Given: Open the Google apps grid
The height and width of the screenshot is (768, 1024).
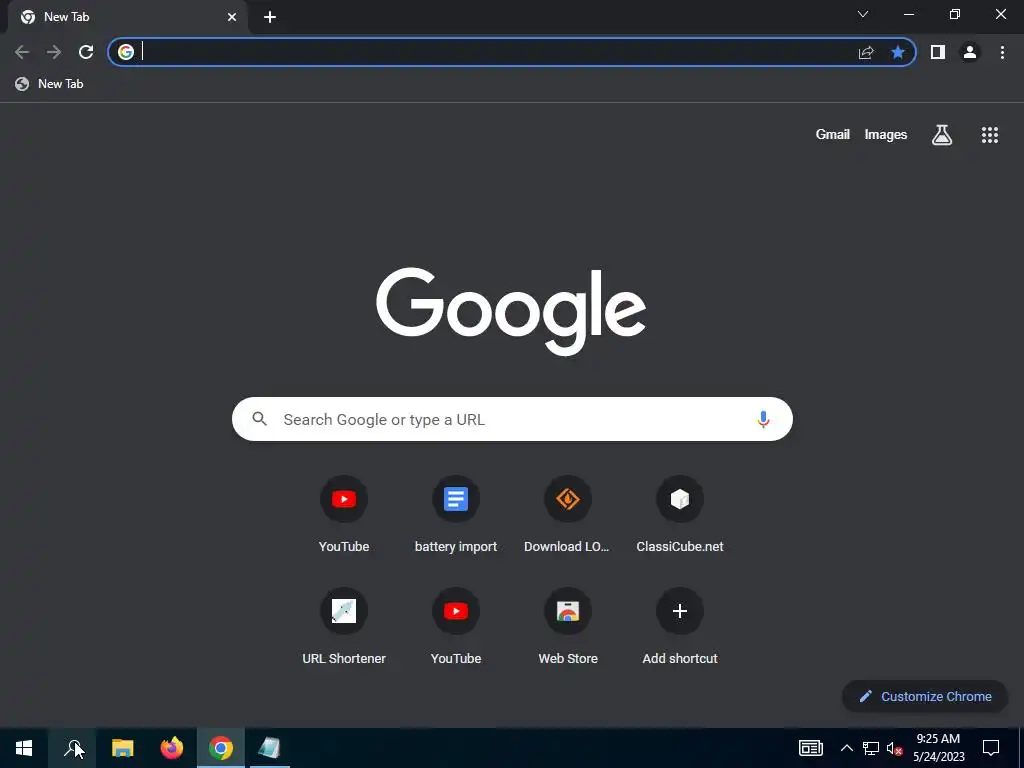Looking at the screenshot, I should coord(990,135).
